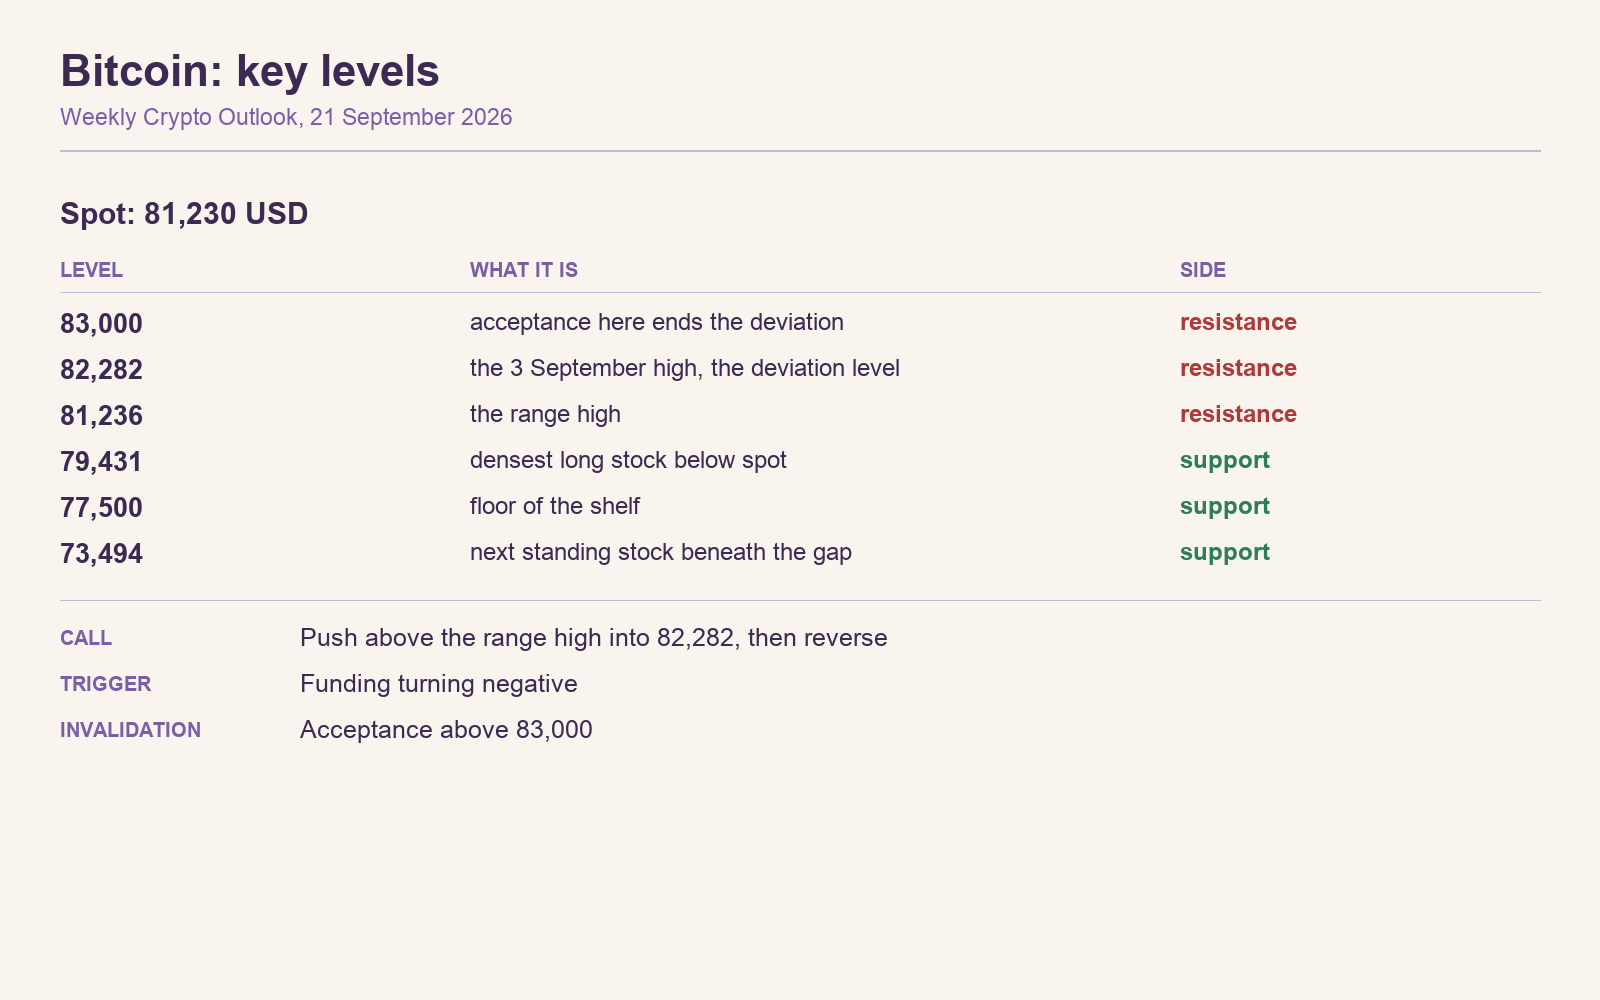This screenshot has height=1000, width=1600.
Task: Click the 'Weekly Crypto Outlook, 21 September 2026' subtitle
Action: pyautogui.click(x=286, y=117)
